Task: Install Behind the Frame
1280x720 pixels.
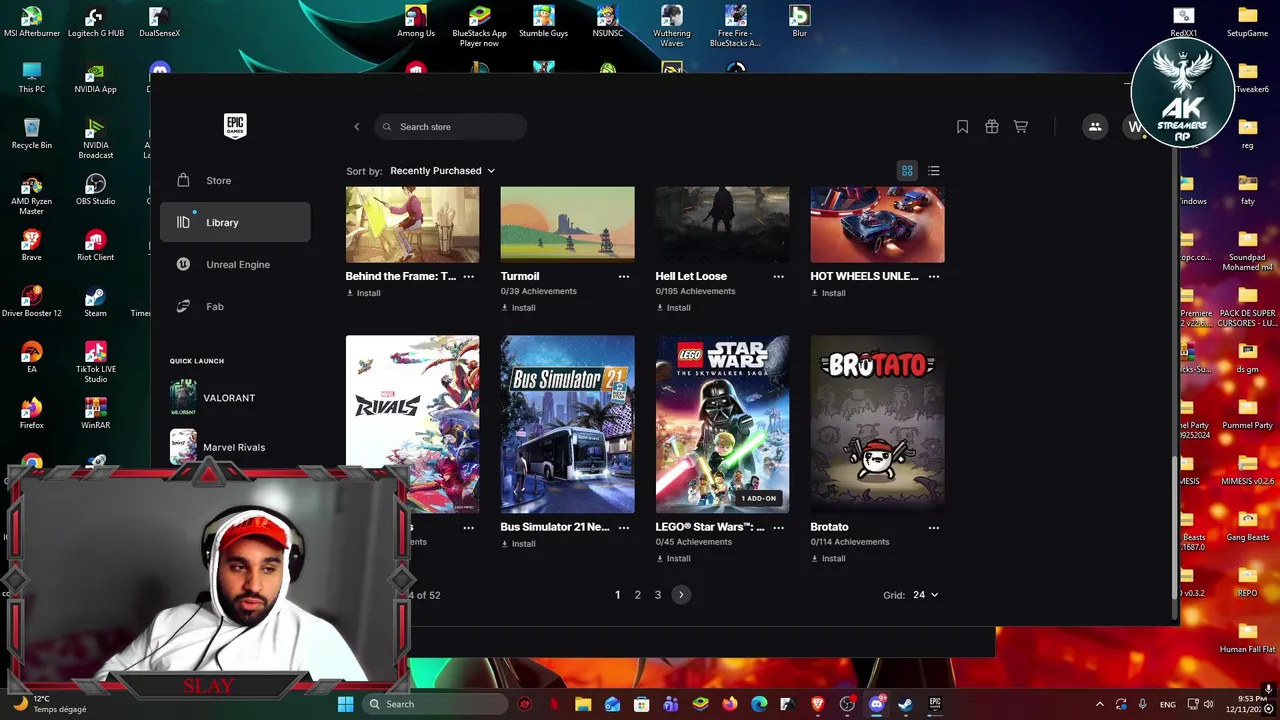Action: tap(363, 293)
